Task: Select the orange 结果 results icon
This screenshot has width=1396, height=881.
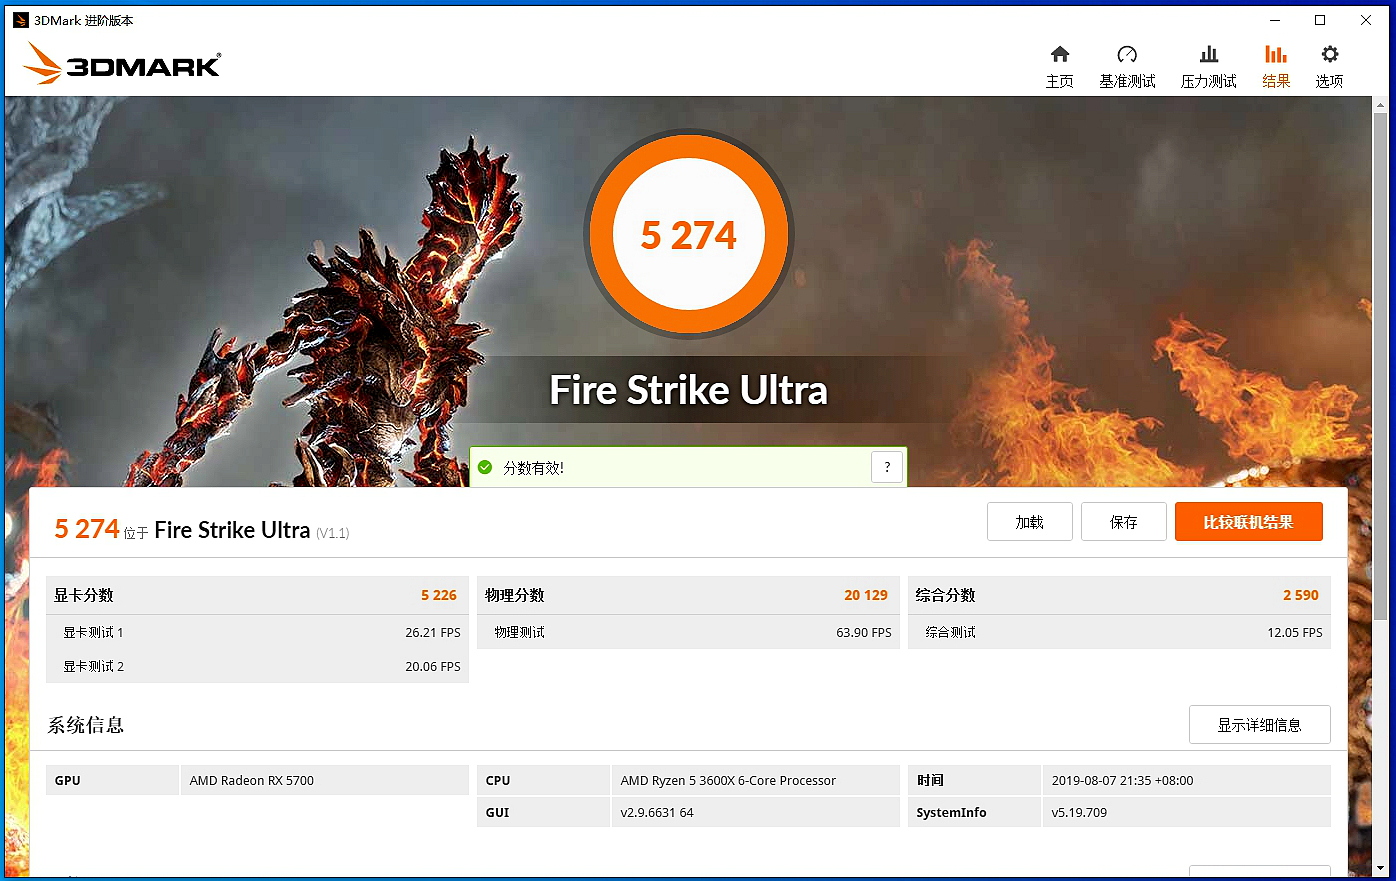Action: (1276, 65)
